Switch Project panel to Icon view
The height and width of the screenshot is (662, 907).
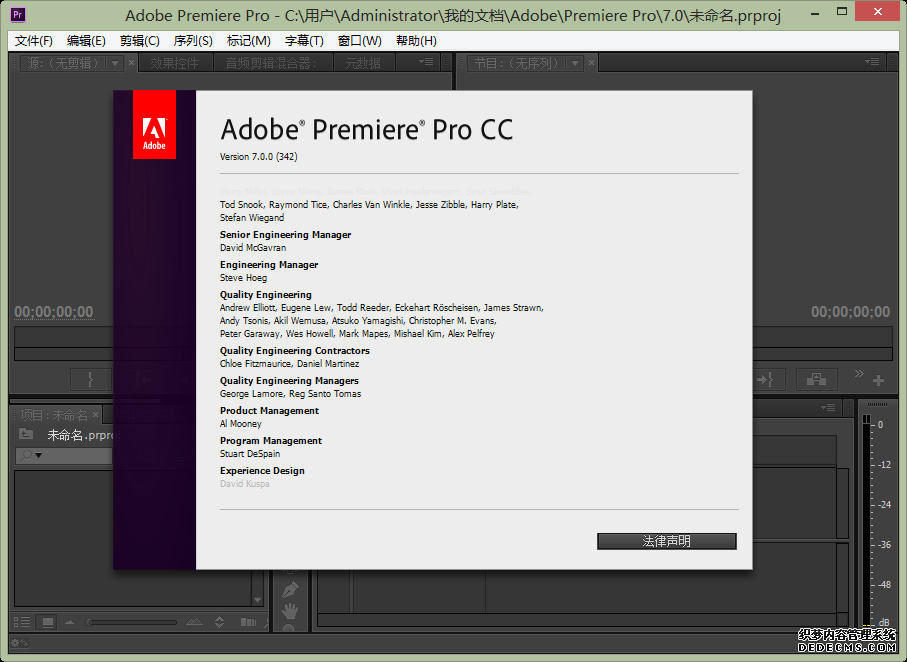coord(47,622)
